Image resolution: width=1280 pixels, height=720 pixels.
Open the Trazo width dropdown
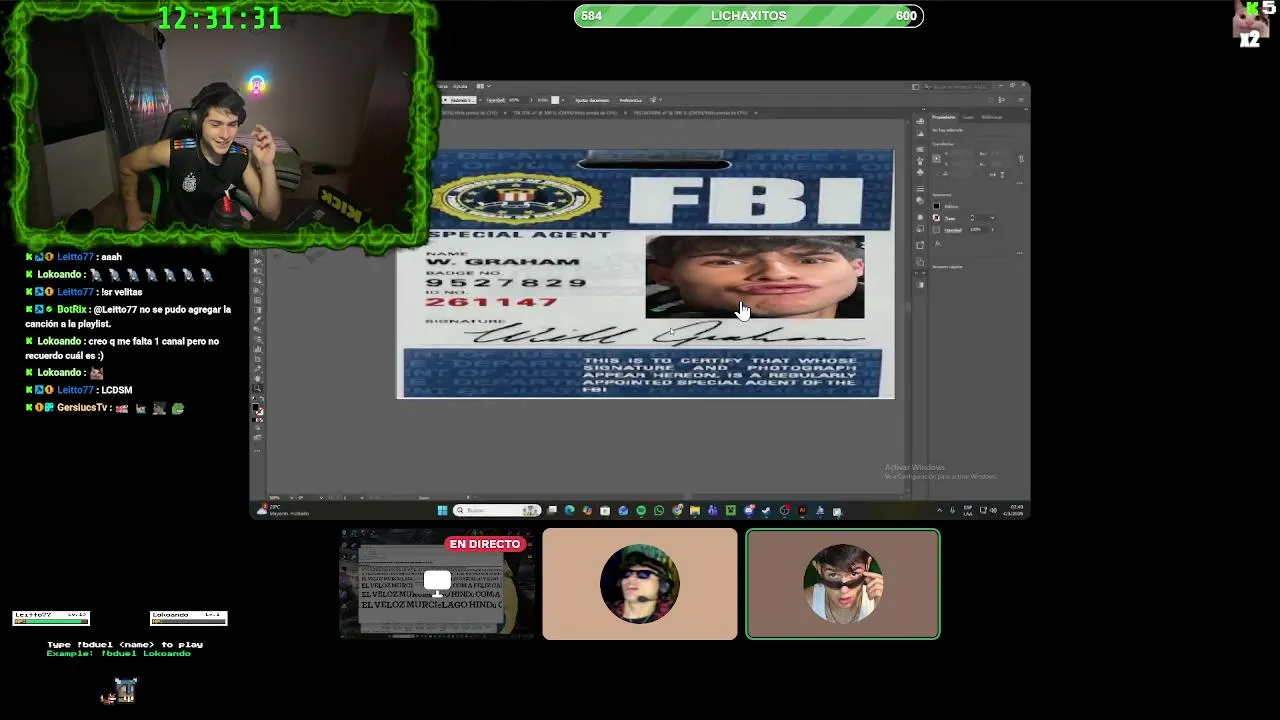[x=992, y=217]
